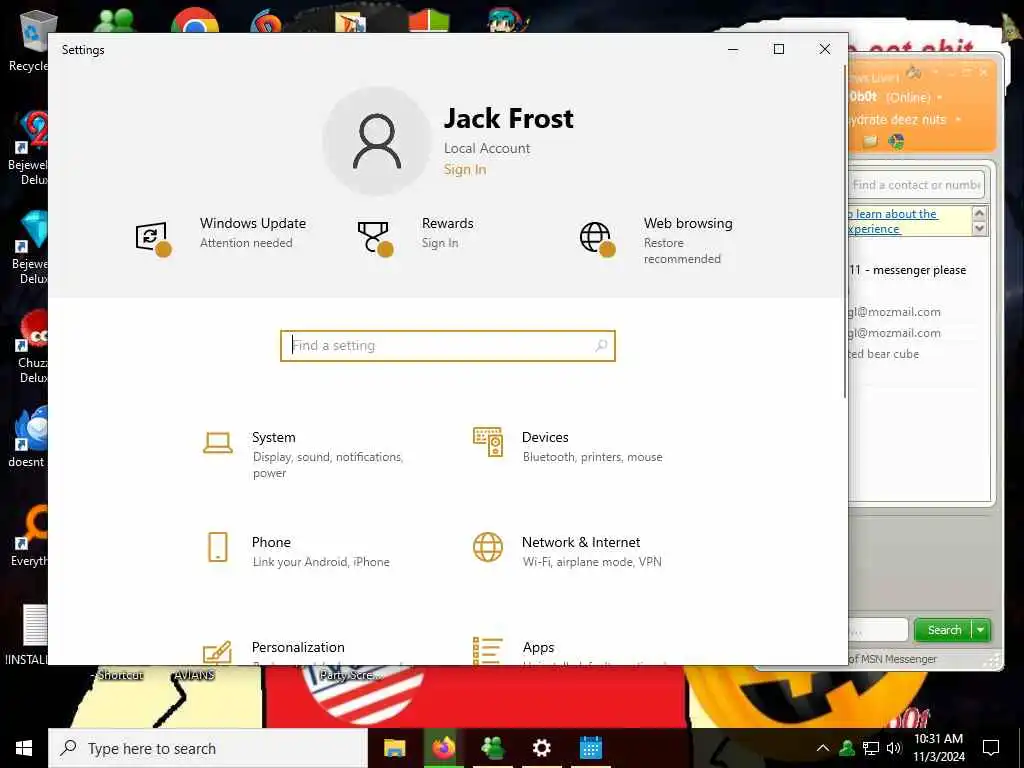Click the magnifier in Find a setting

(601, 345)
